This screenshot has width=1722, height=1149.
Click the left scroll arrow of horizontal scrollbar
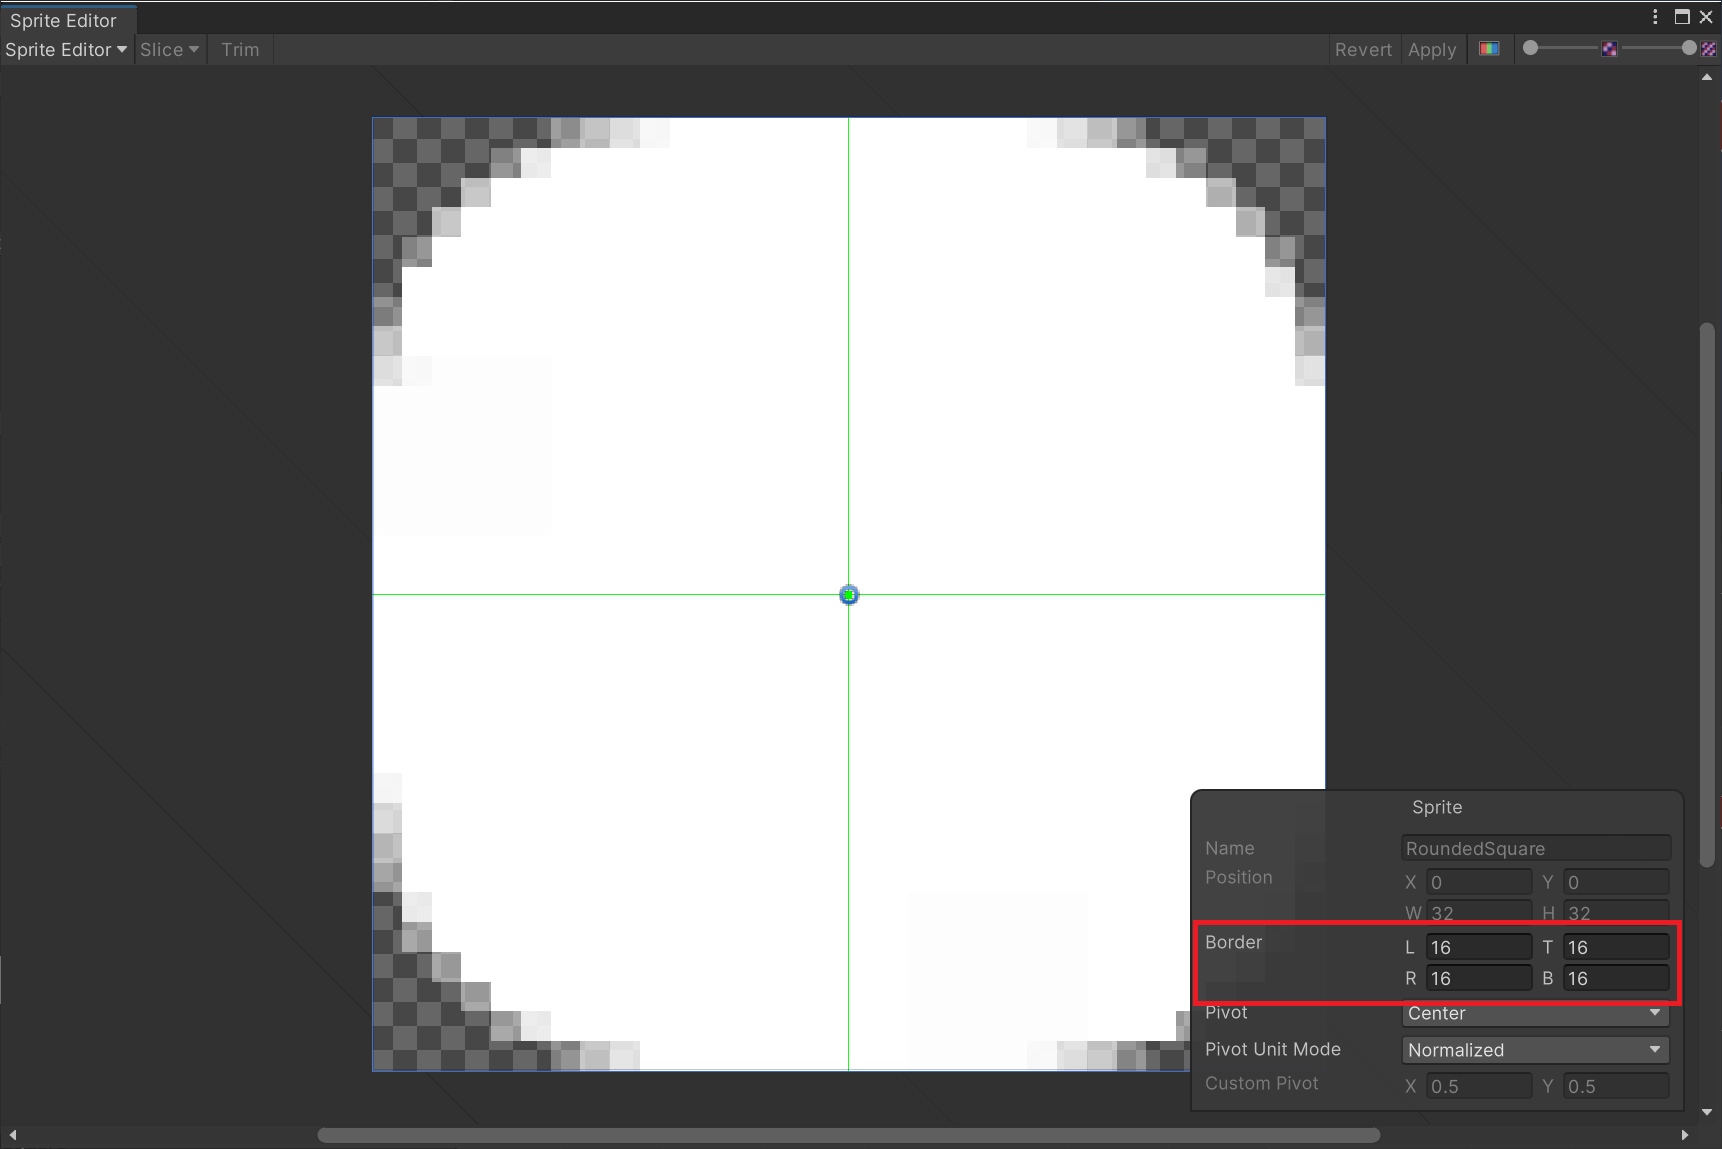tap(13, 1135)
